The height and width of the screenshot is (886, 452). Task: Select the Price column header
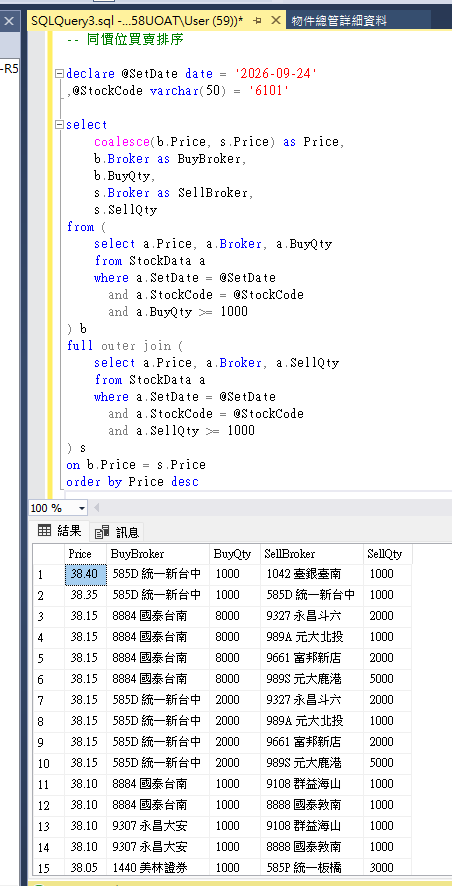pos(85,554)
